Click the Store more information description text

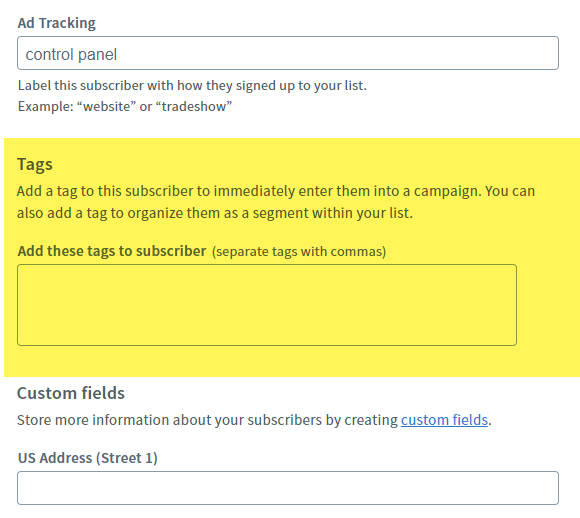point(254,420)
